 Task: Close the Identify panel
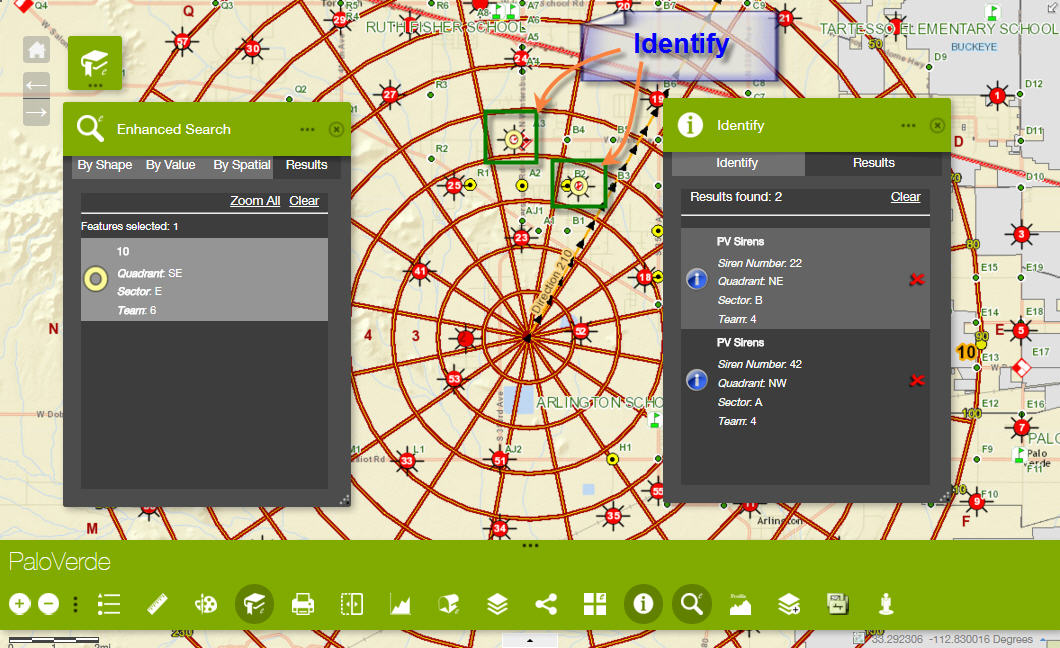[937, 125]
